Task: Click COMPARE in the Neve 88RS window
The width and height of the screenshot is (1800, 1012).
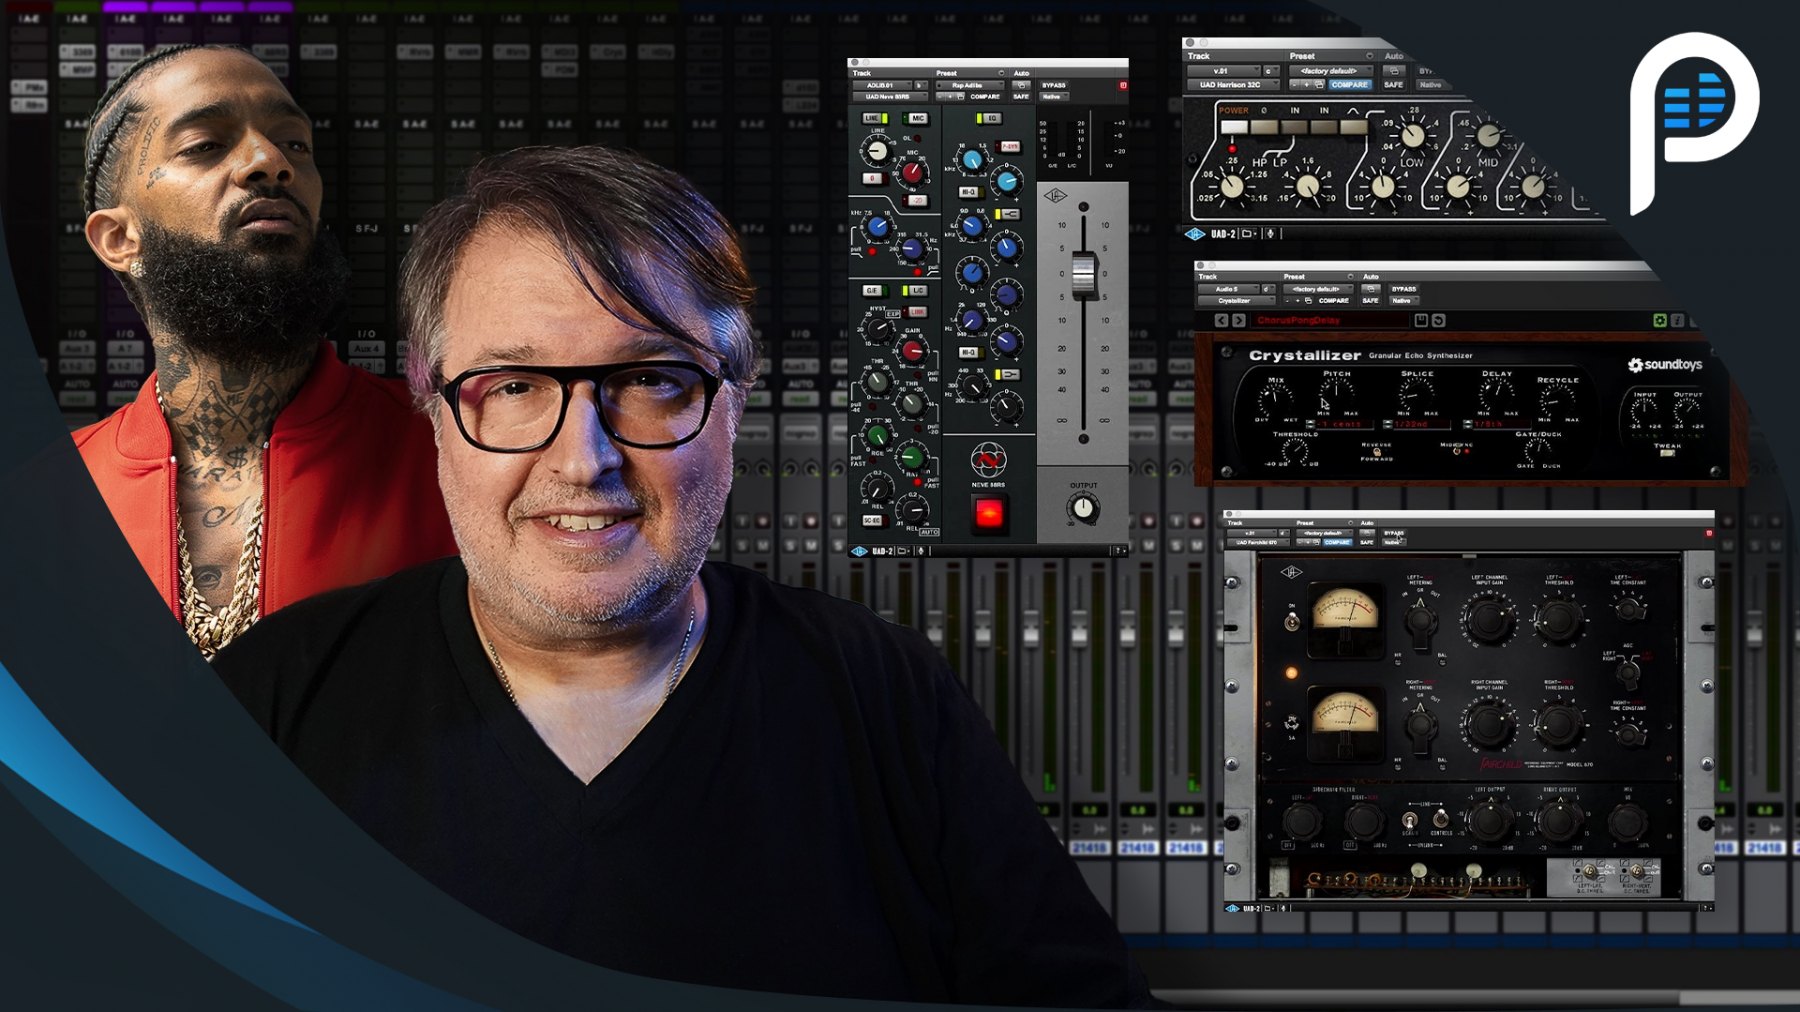Action: coord(985,97)
